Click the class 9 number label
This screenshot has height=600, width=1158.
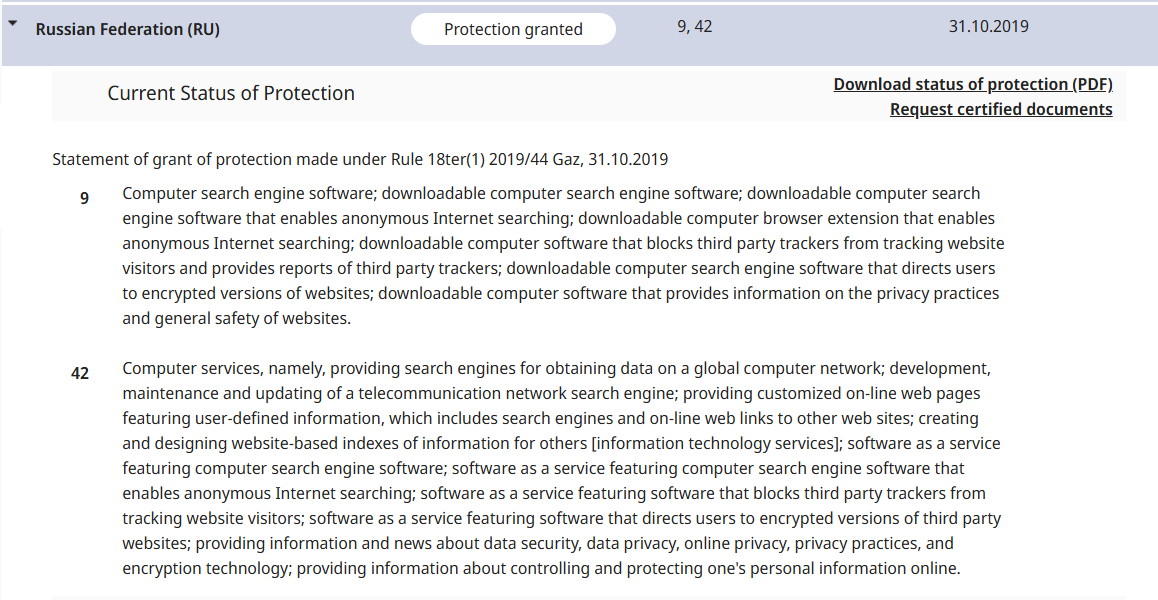tap(84, 198)
